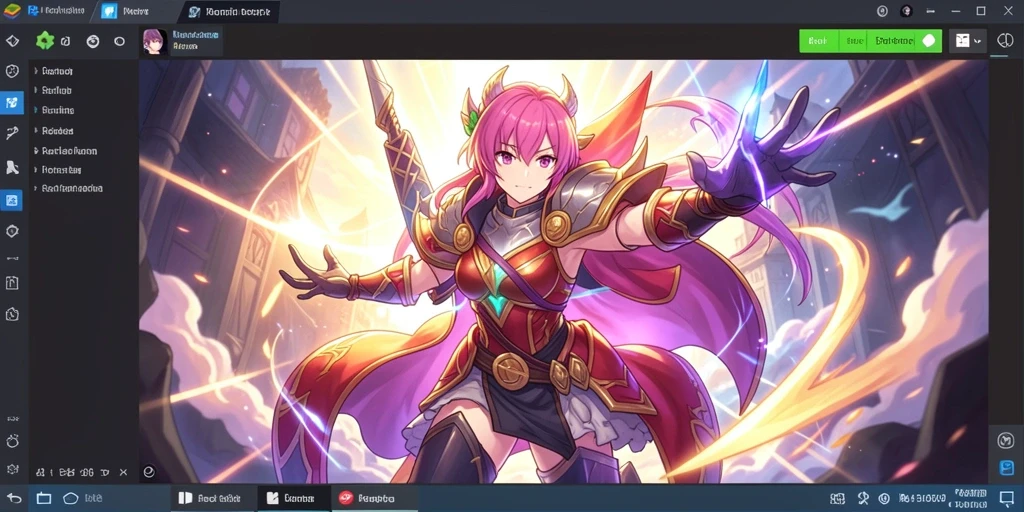Viewport: 1024px width, 512px height.
Task: Click the profile name text next to the avatar
Action: point(197,35)
